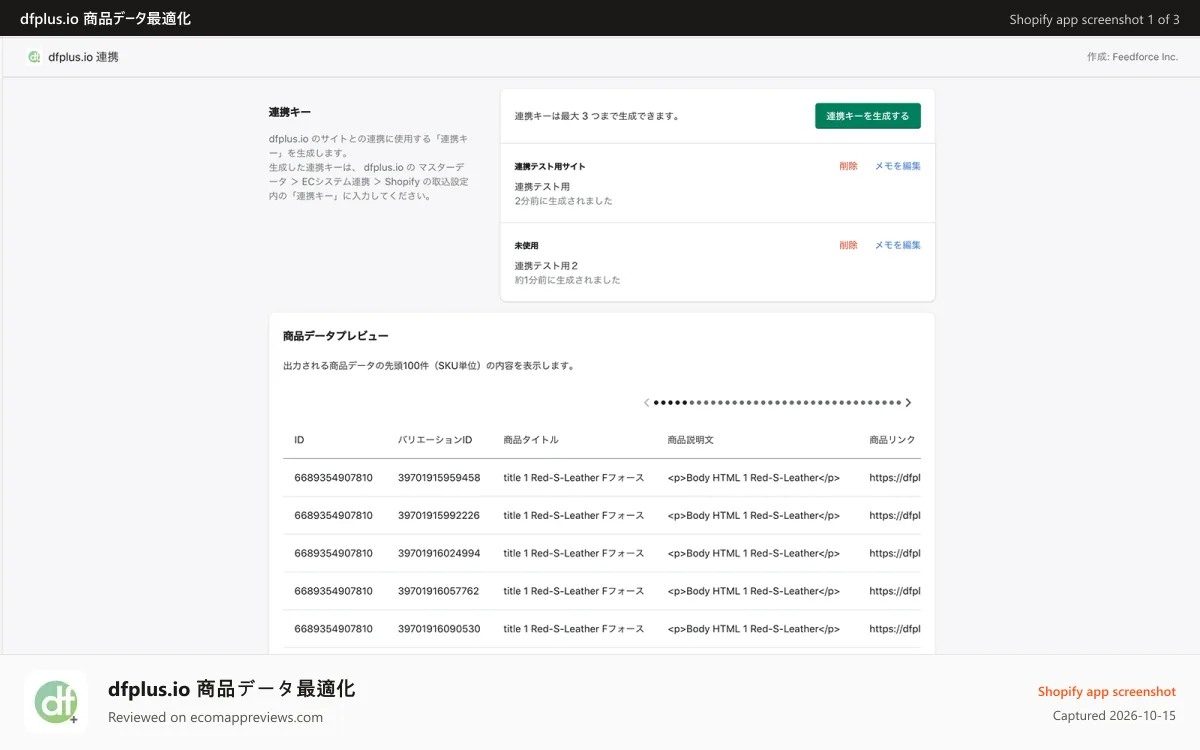Click ID cell in row 39701916090530
The height and width of the screenshot is (750, 1200).
pyautogui.click(x=333, y=629)
